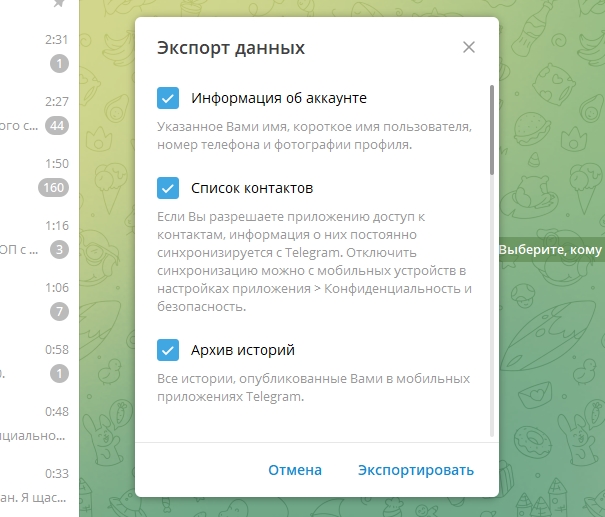Click the unread badge on the 2:31 chat
Viewport: 605px width, 517px height.
[x=60, y=63]
